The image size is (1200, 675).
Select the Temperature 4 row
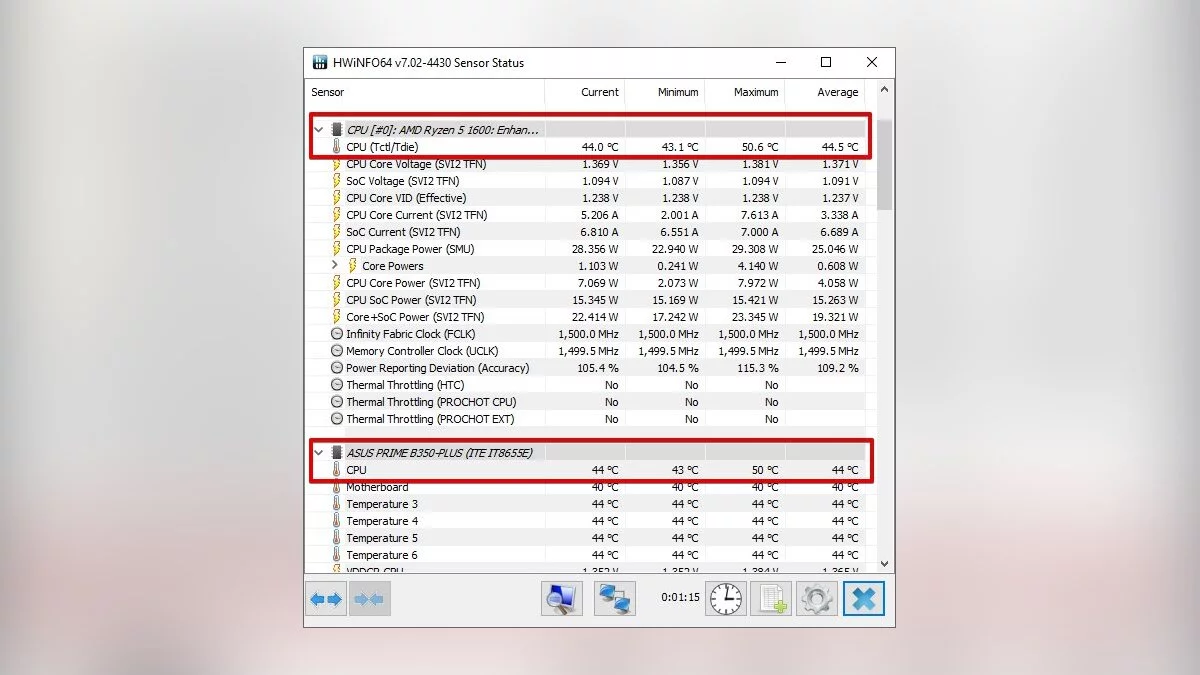pos(586,521)
